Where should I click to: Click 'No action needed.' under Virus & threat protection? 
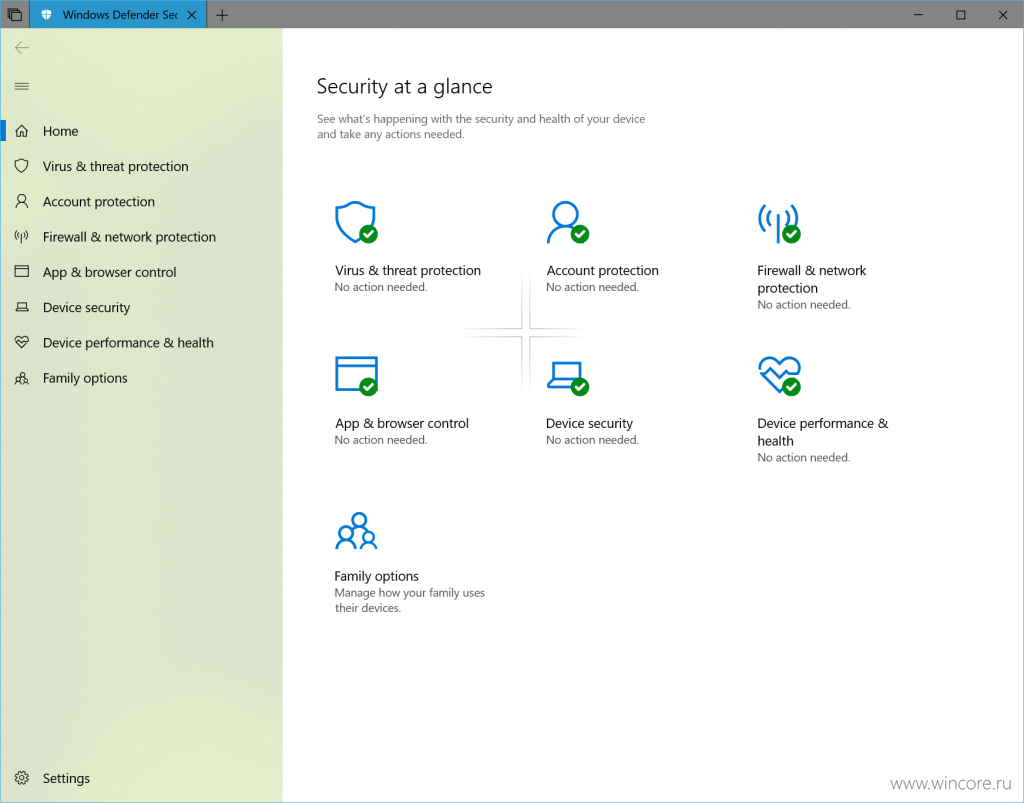click(381, 287)
